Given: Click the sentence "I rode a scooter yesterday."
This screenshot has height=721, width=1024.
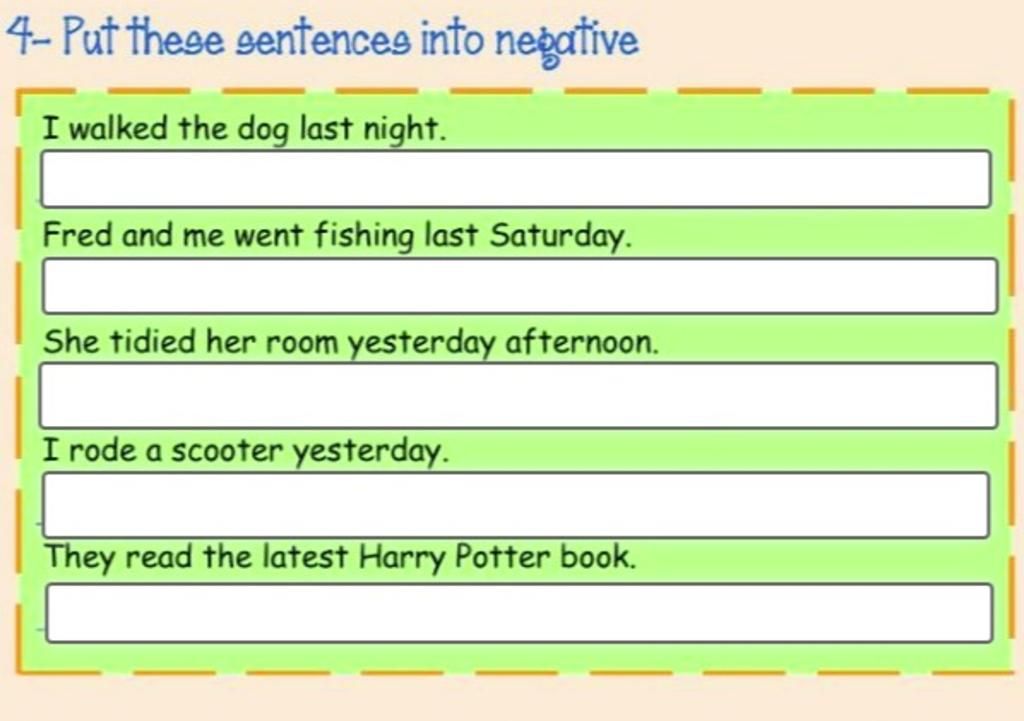Looking at the screenshot, I should pyautogui.click(x=246, y=451).
